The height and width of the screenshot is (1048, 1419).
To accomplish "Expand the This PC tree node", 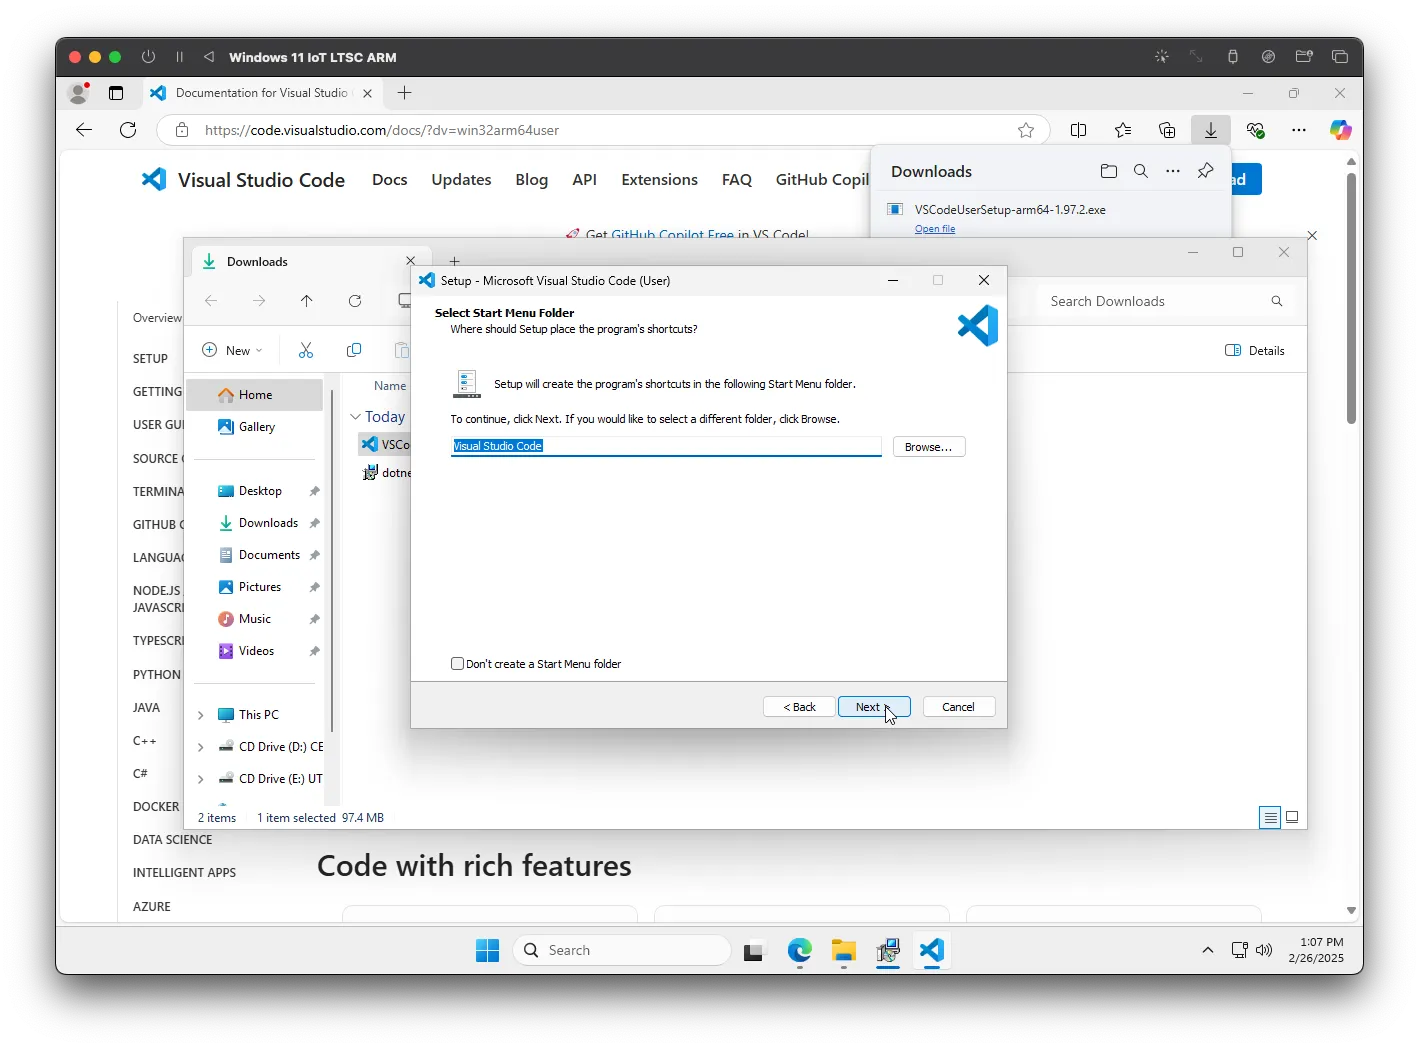I will tap(201, 715).
